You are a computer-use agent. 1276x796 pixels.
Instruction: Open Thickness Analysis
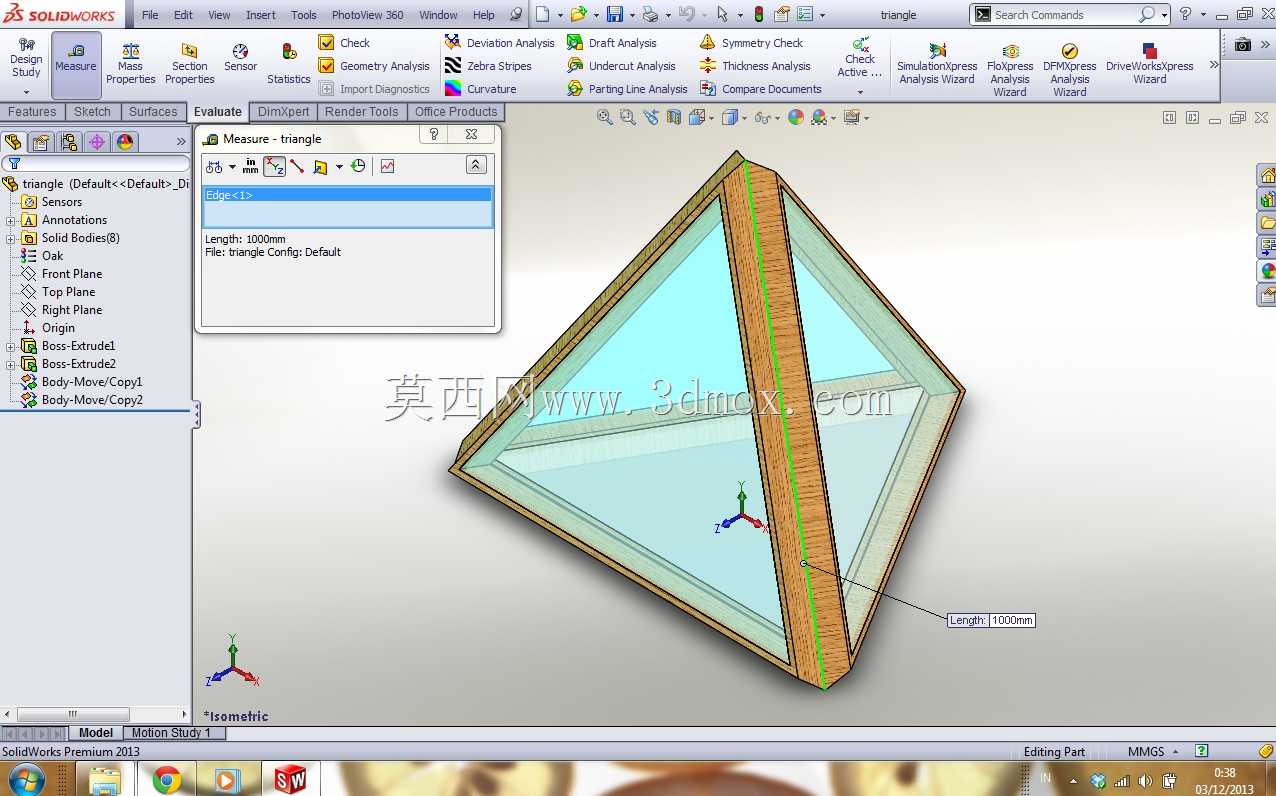pos(755,66)
